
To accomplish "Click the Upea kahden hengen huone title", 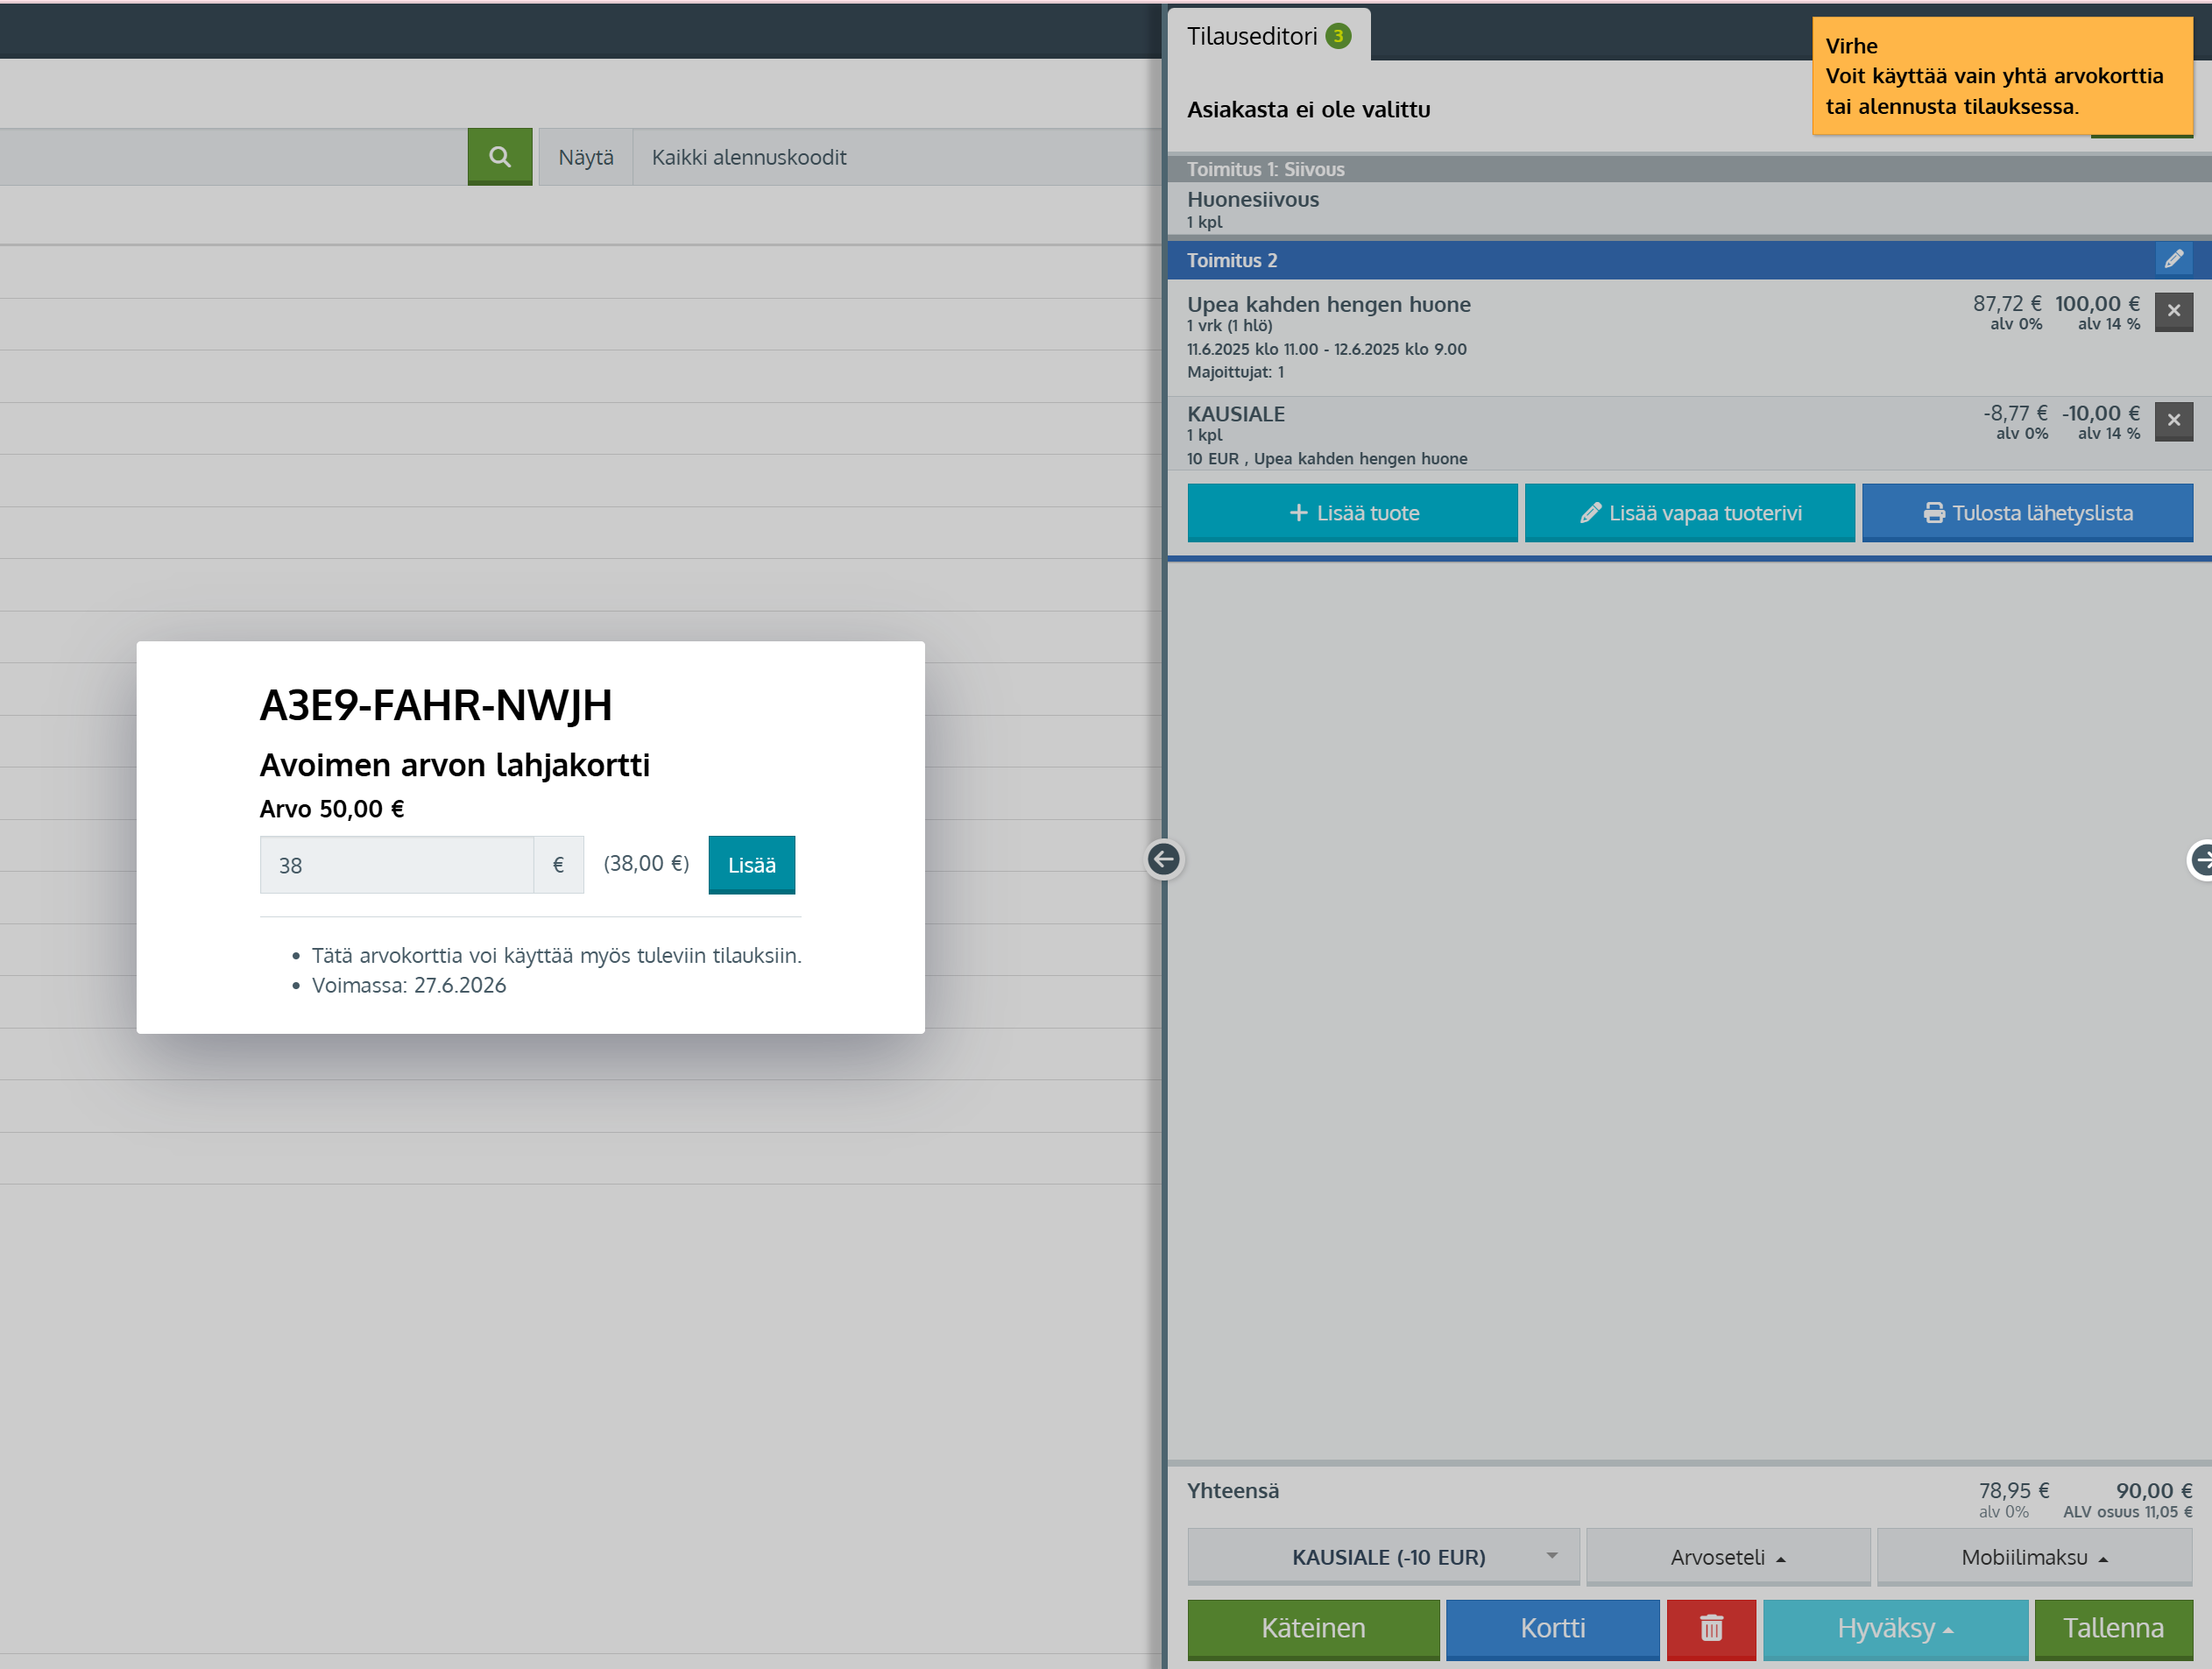I will [x=1328, y=304].
